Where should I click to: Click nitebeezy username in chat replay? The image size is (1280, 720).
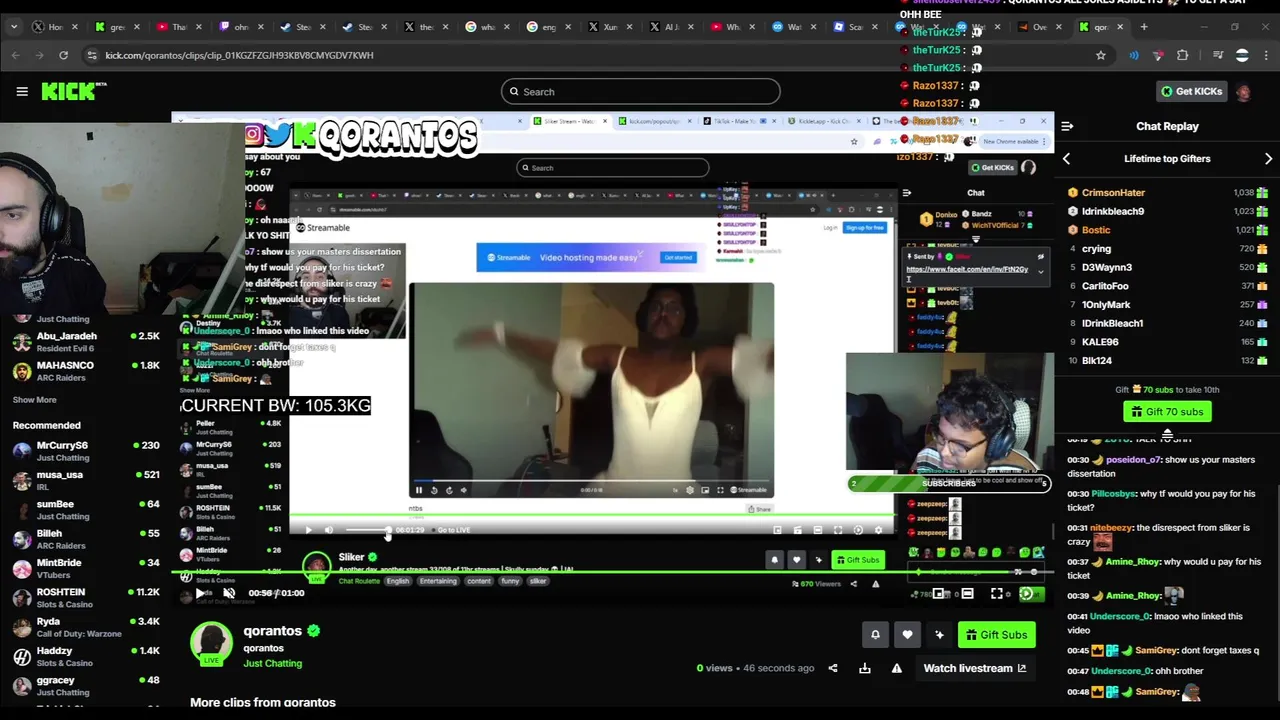[1112, 528]
